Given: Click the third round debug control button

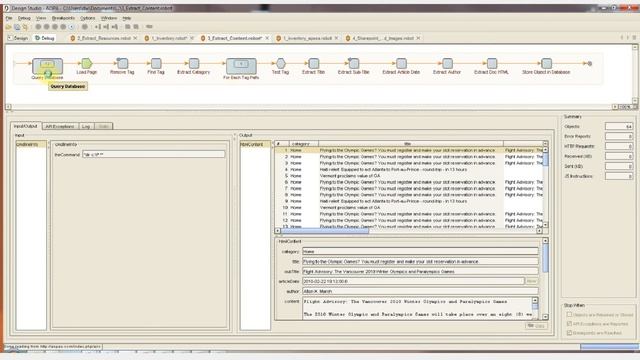Looking at the screenshot, I should pos(55,27).
